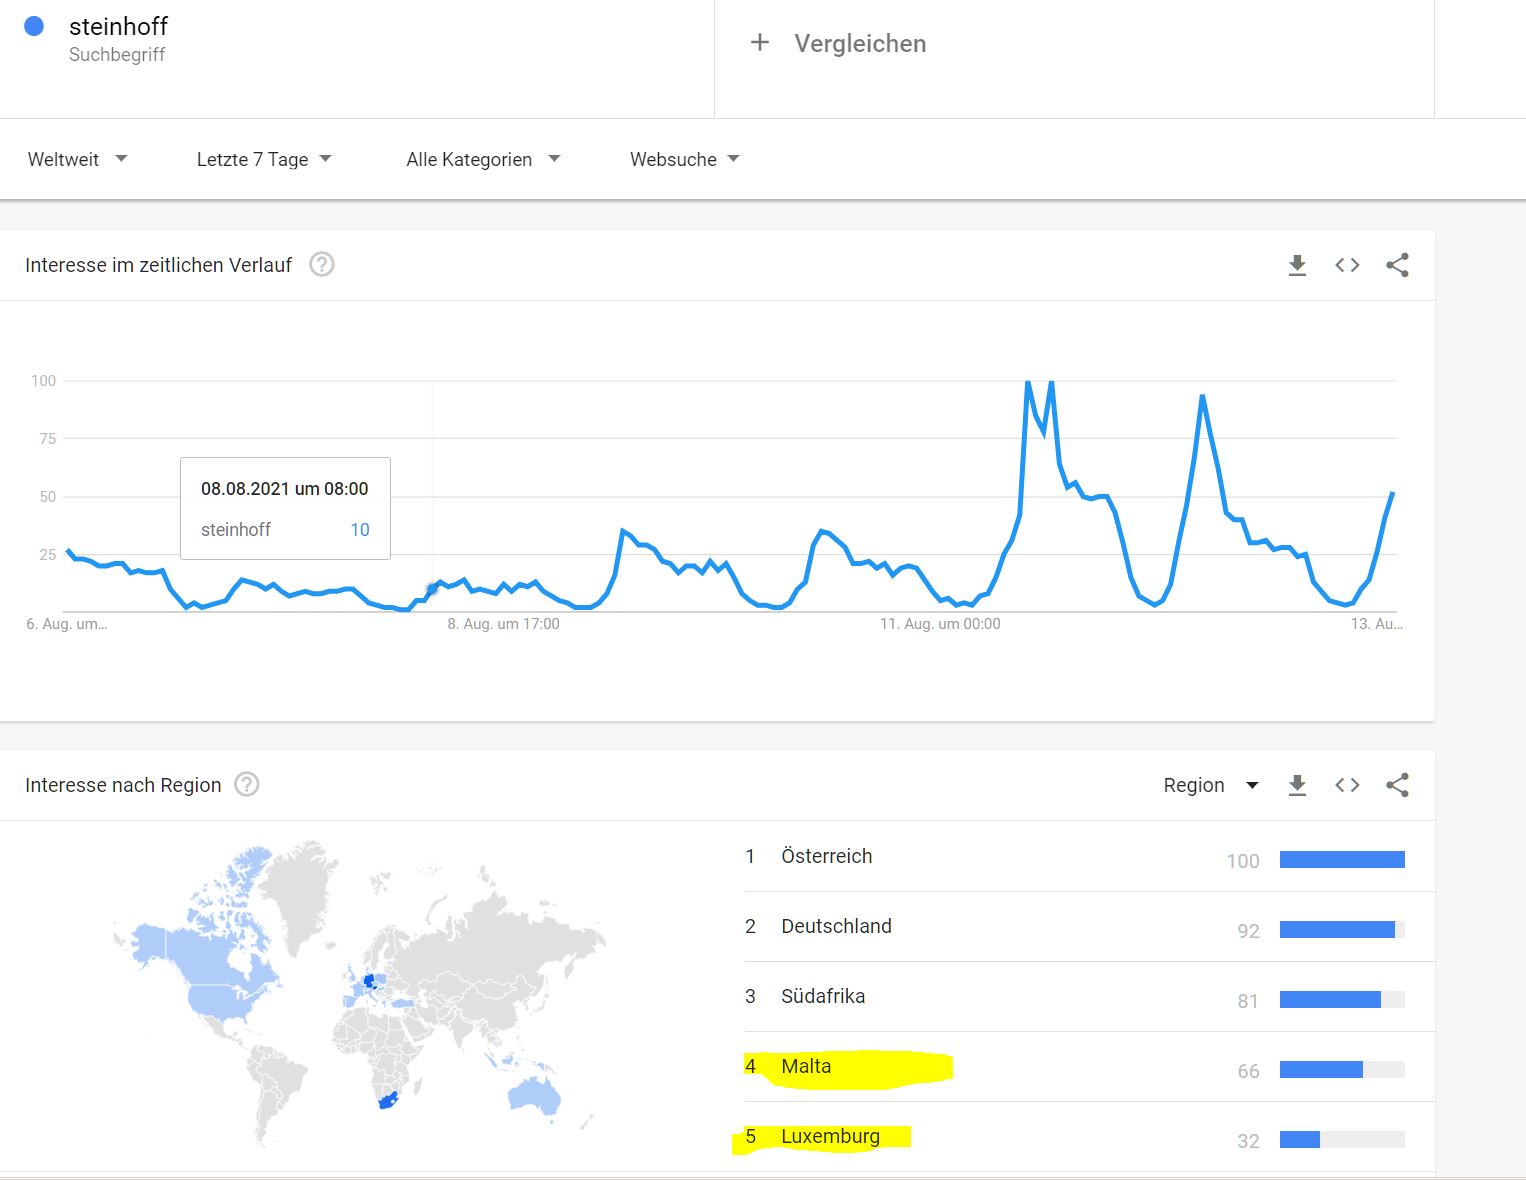Click the plus icon next to Vergleichen
Screen dimensions: 1526x1180
(x=760, y=43)
